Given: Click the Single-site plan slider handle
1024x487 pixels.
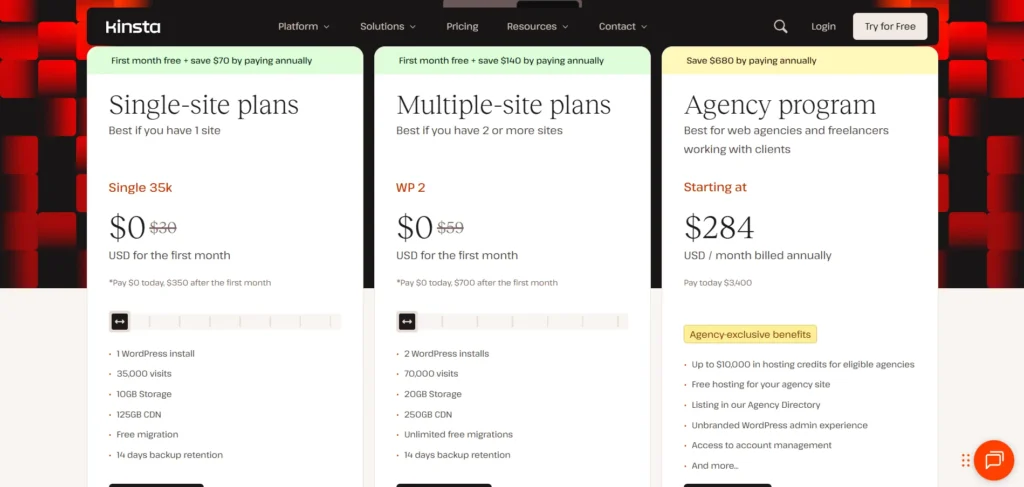Looking at the screenshot, I should [120, 321].
